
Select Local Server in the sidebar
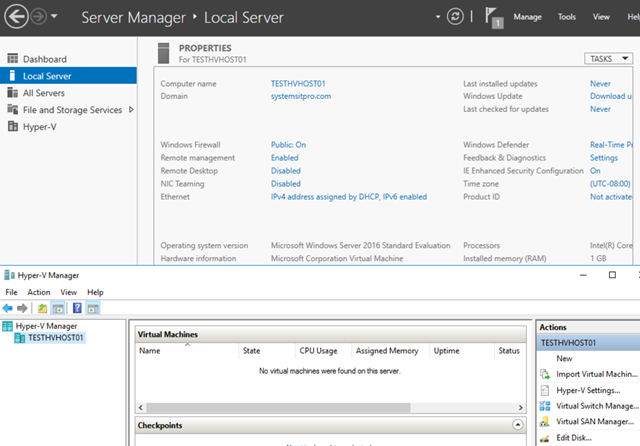tap(68, 76)
